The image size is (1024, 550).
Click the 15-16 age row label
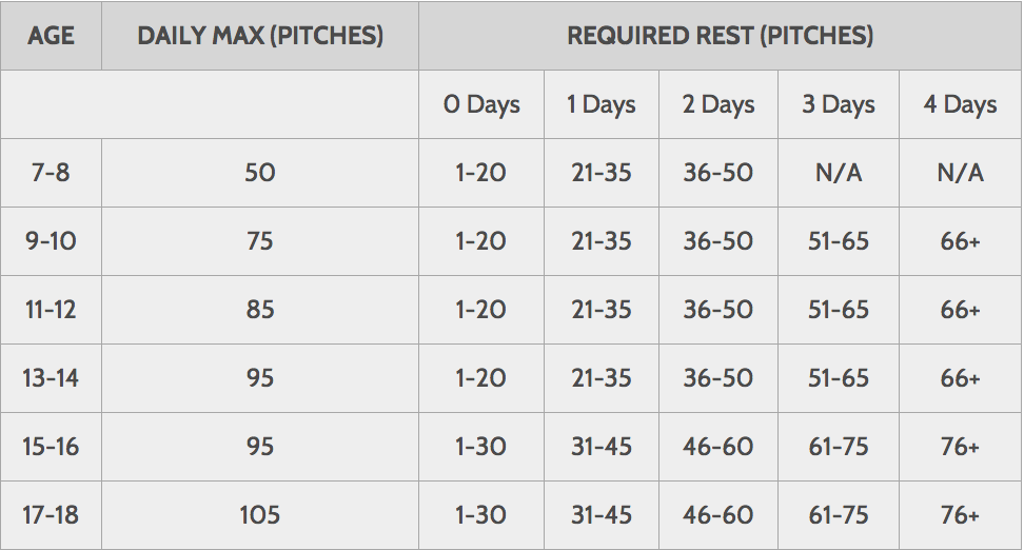pyautogui.click(x=51, y=447)
